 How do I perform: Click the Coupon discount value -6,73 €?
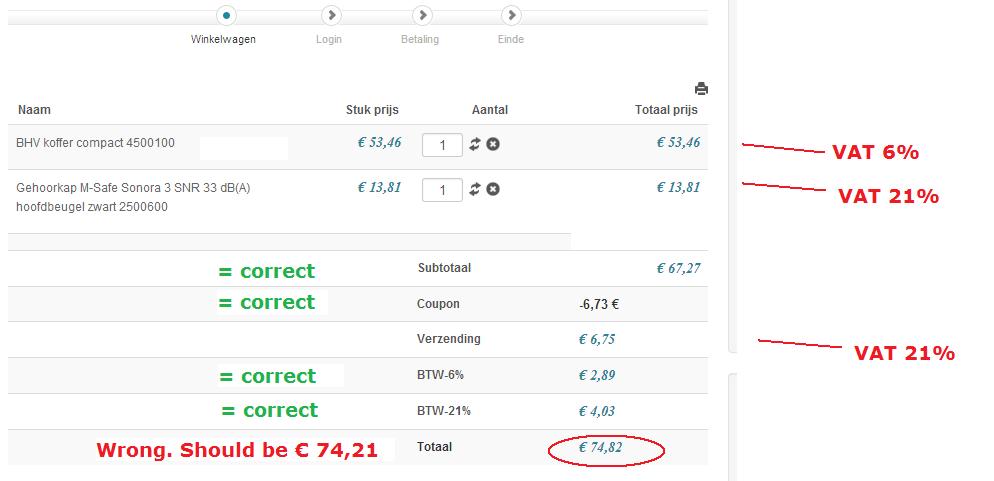pyautogui.click(x=599, y=304)
